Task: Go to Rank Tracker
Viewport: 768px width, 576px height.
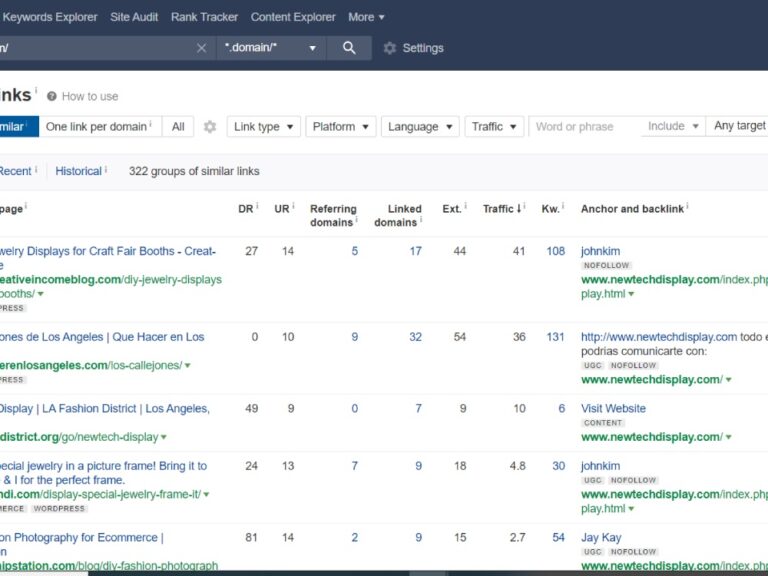Action: pyautogui.click(x=204, y=17)
